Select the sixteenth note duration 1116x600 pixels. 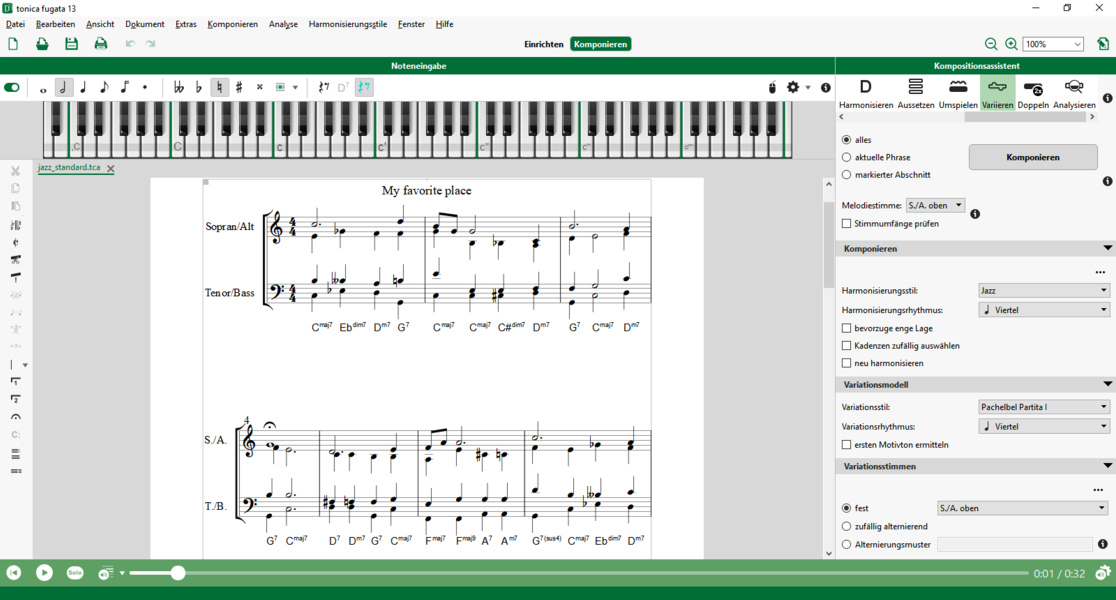[125, 88]
